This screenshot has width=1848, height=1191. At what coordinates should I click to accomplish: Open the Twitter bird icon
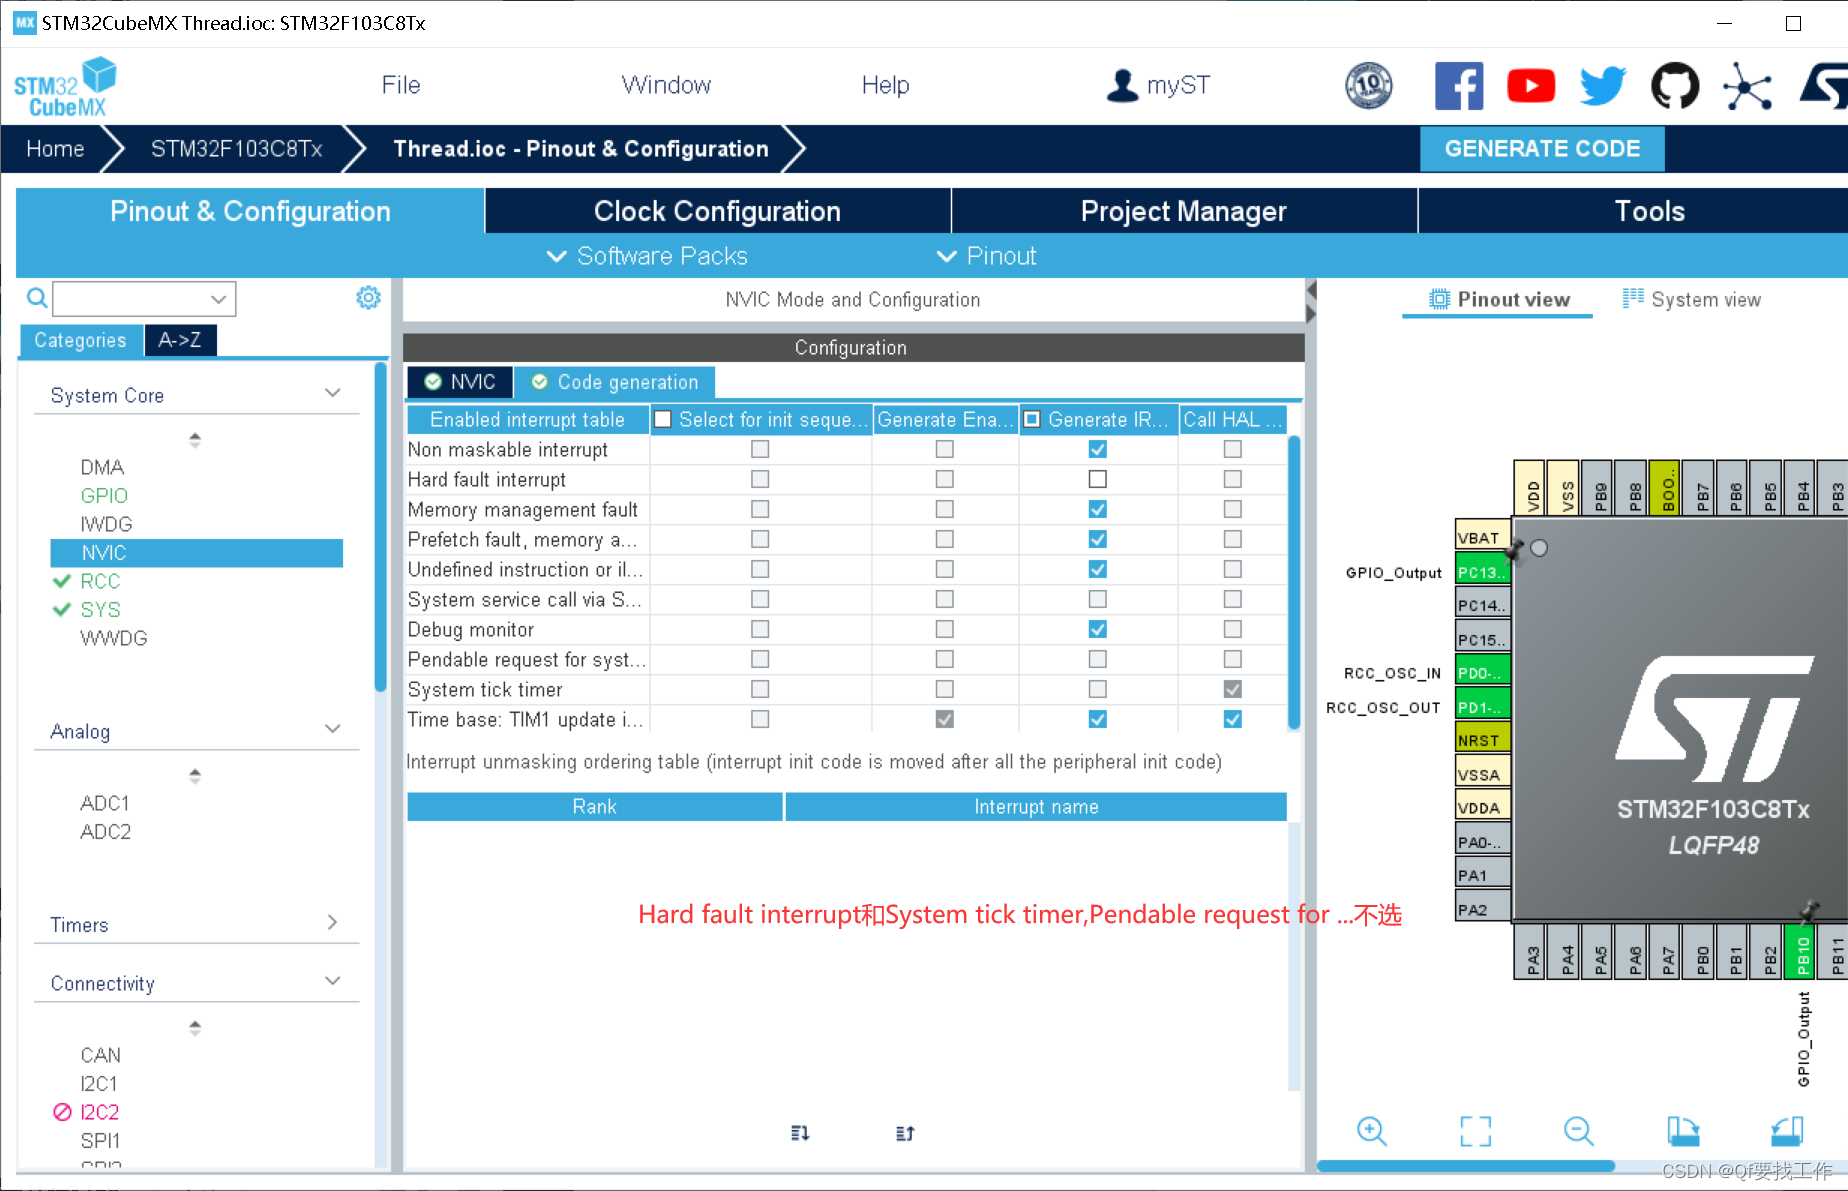pos(1603,86)
